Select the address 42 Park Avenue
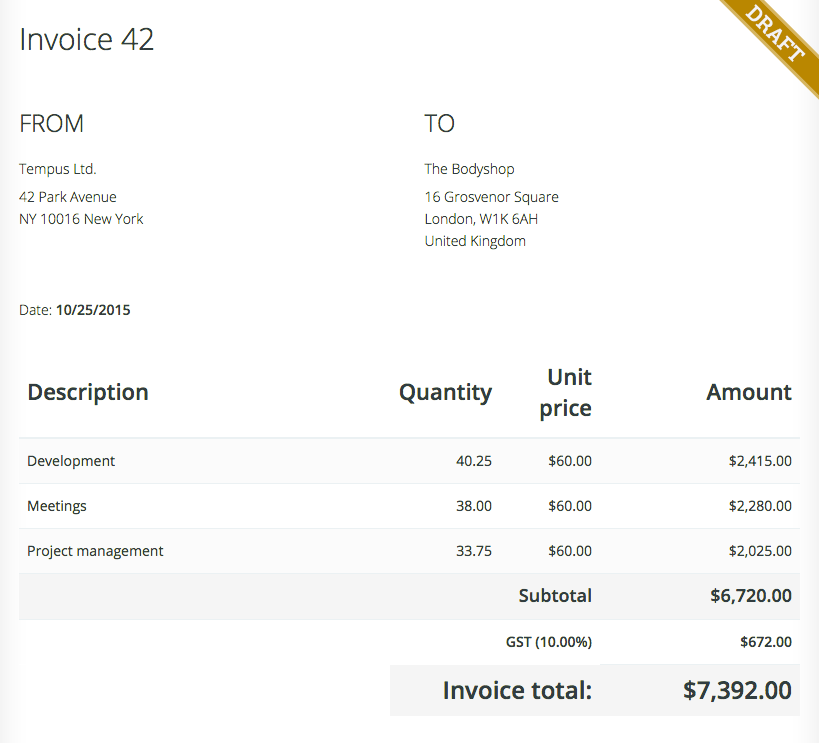This screenshot has height=743, width=819. click(67, 196)
